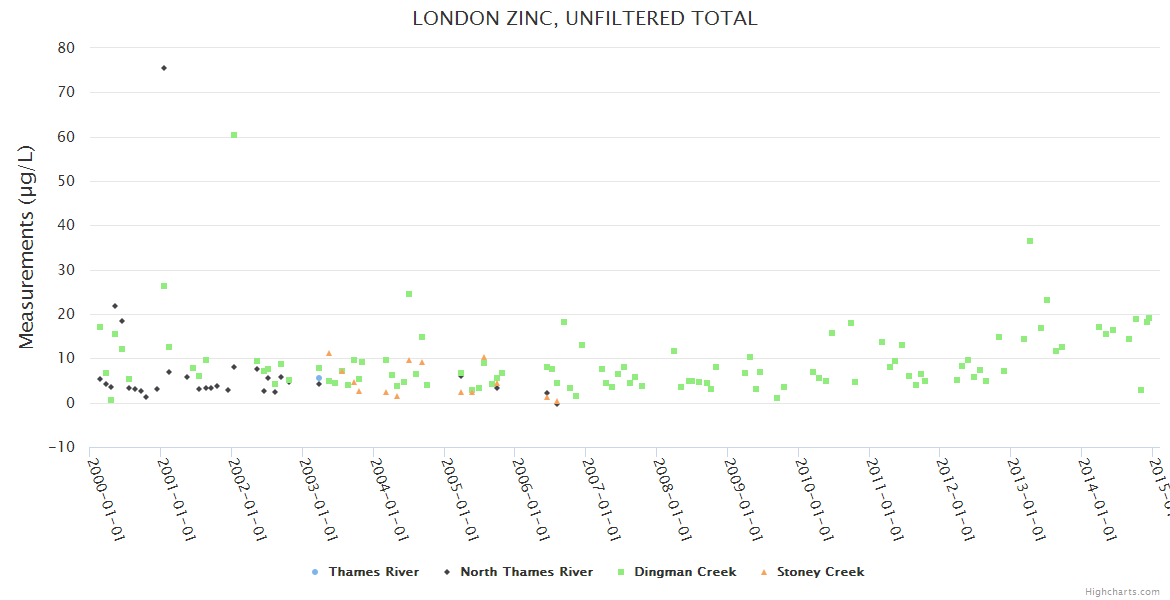
Task: Click the highest North Thames River point near 75
Action: tap(164, 68)
